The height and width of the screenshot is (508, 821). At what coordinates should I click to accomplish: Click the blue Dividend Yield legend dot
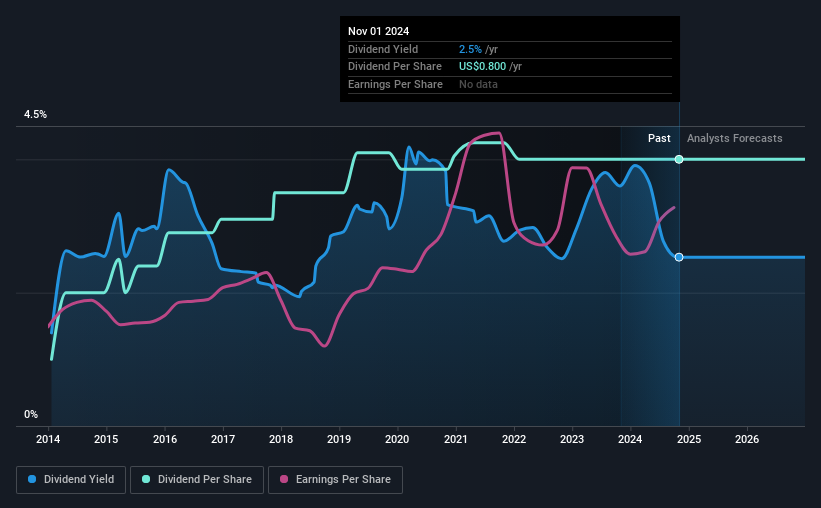point(32,479)
